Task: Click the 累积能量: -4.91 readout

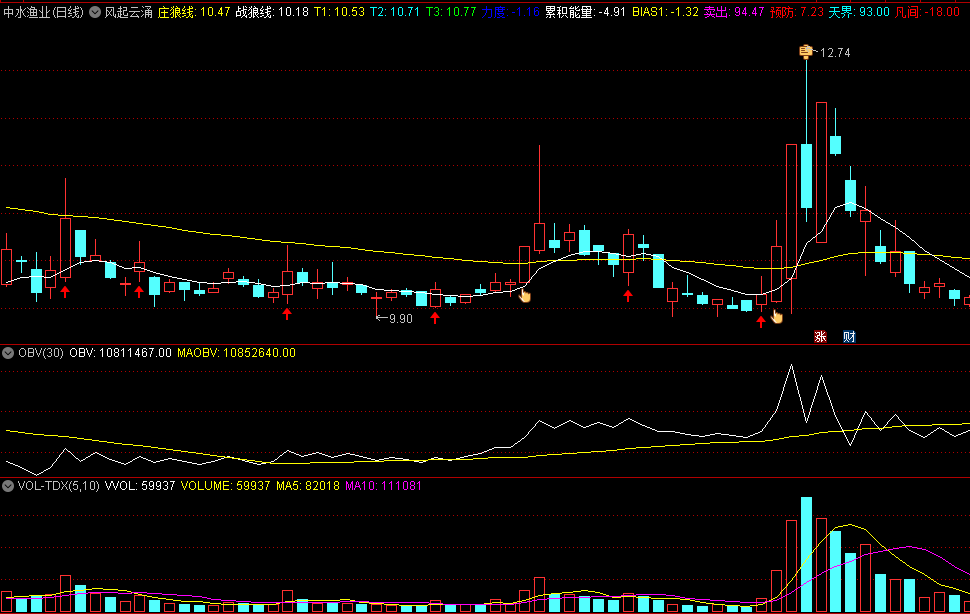Action: 585,12
